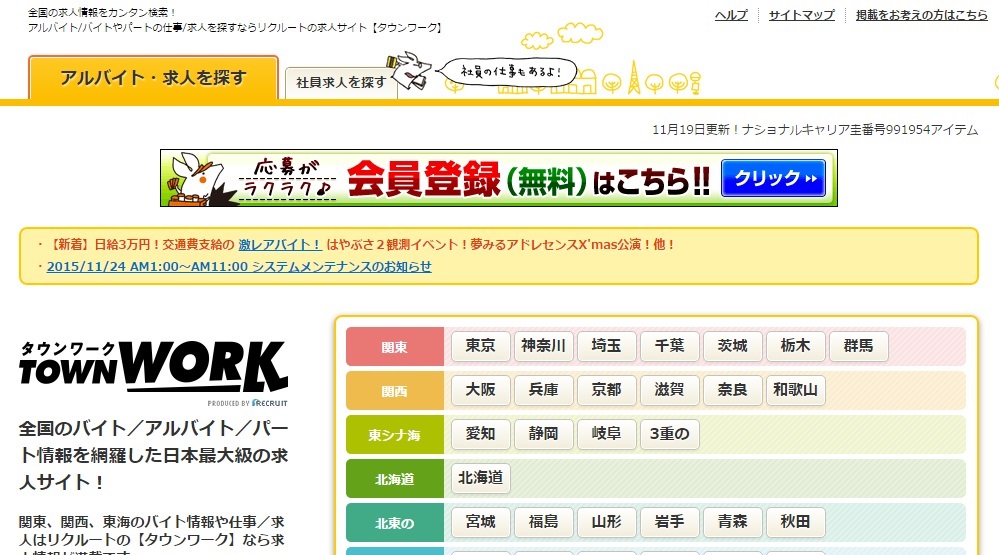Choose 和歌山 in the 関西 row
The height and width of the screenshot is (555, 999).
pyautogui.click(x=796, y=390)
